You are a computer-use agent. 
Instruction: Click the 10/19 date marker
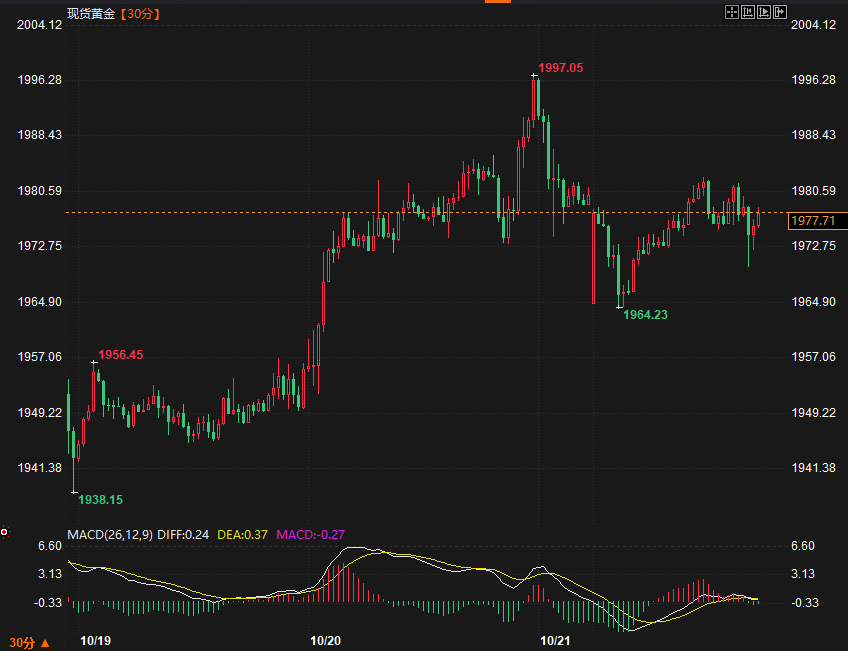pos(95,641)
